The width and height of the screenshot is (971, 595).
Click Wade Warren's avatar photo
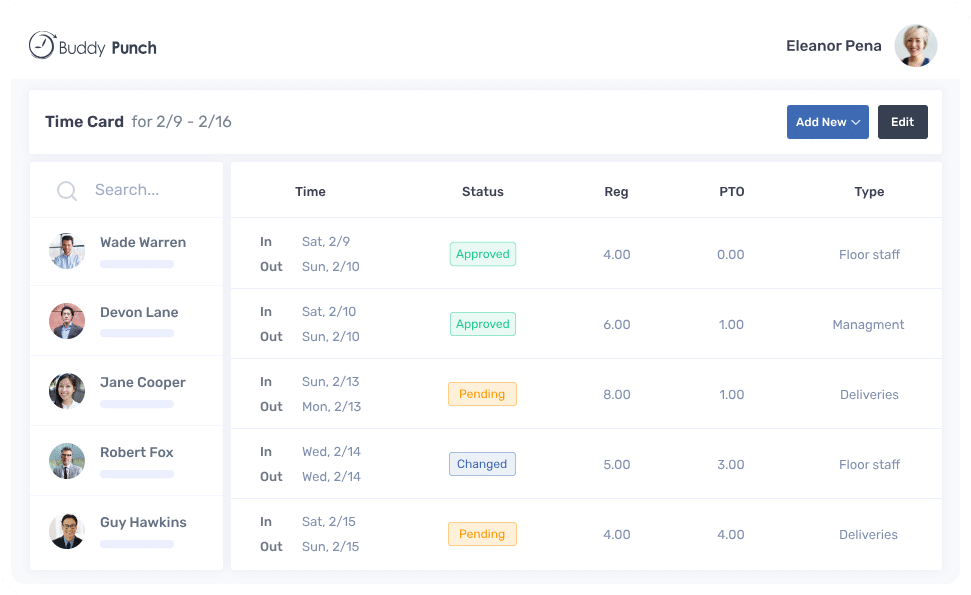[x=67, y=251]
